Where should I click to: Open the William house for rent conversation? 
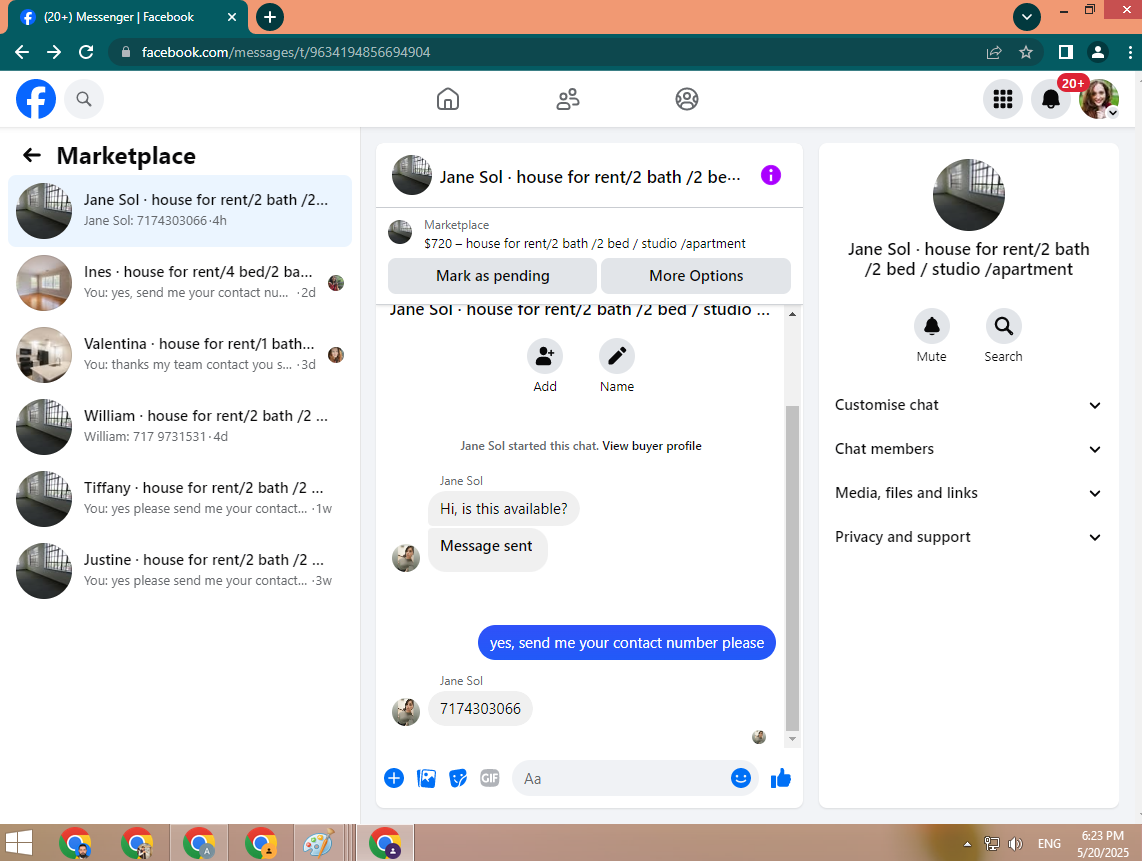tap(180, 427)
